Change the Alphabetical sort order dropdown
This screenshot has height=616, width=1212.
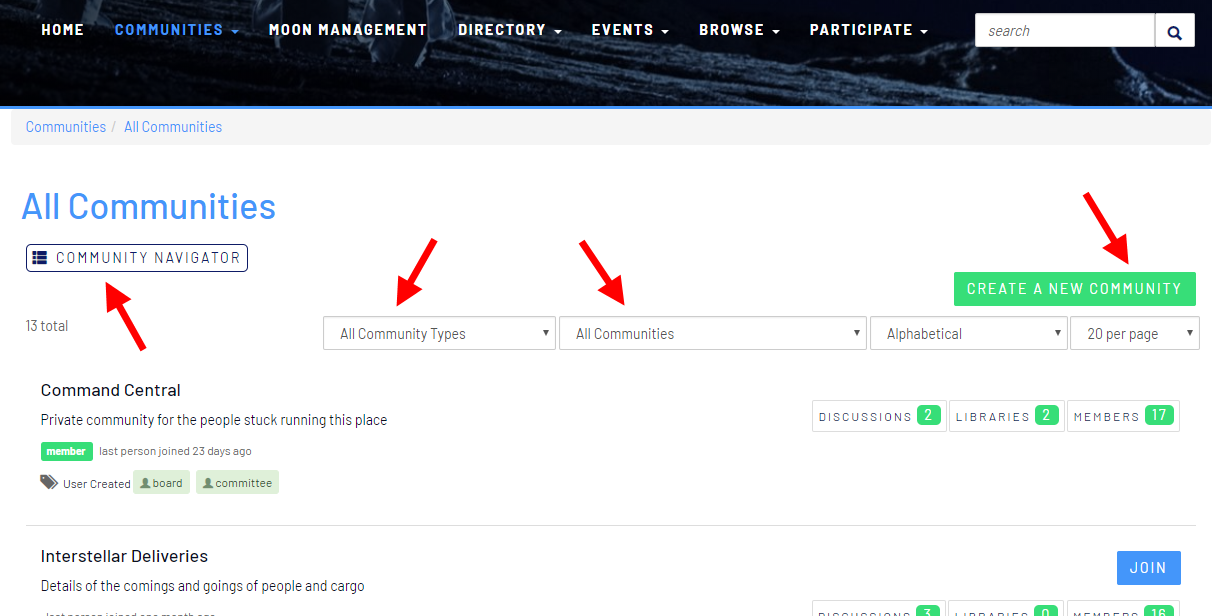point(969,334)
